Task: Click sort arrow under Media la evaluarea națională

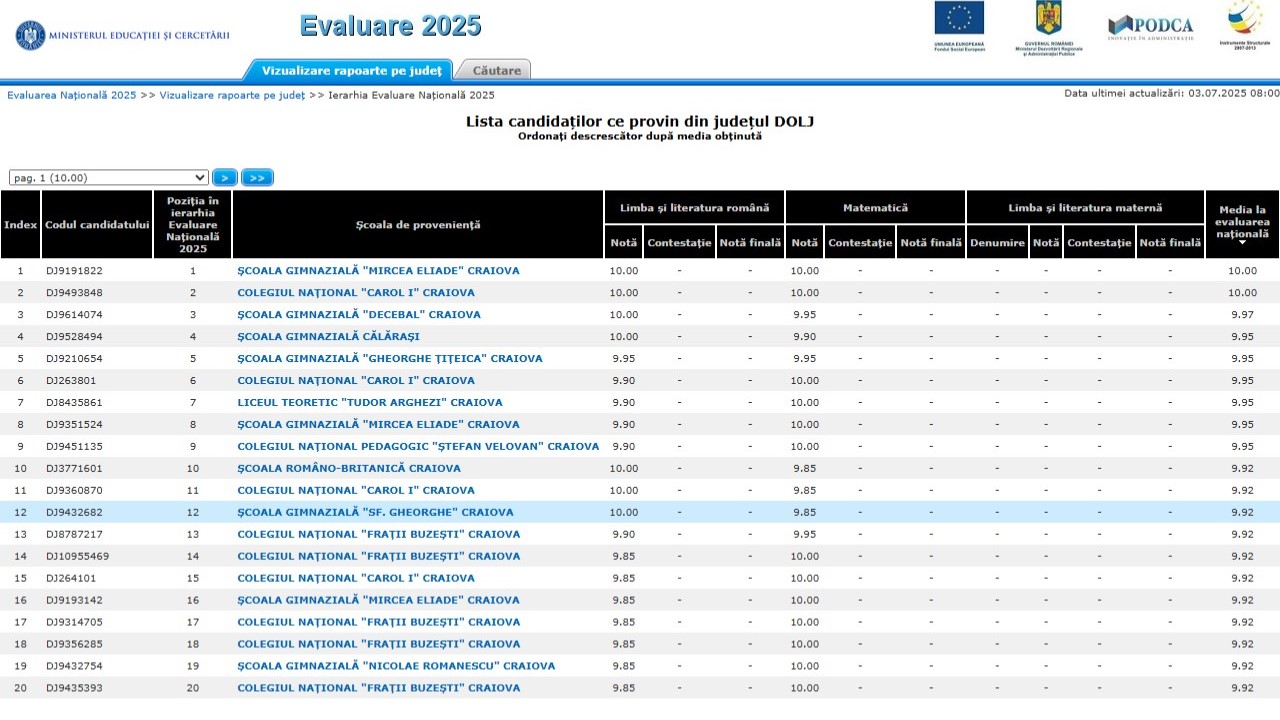Action: [x=1242, y=243]
